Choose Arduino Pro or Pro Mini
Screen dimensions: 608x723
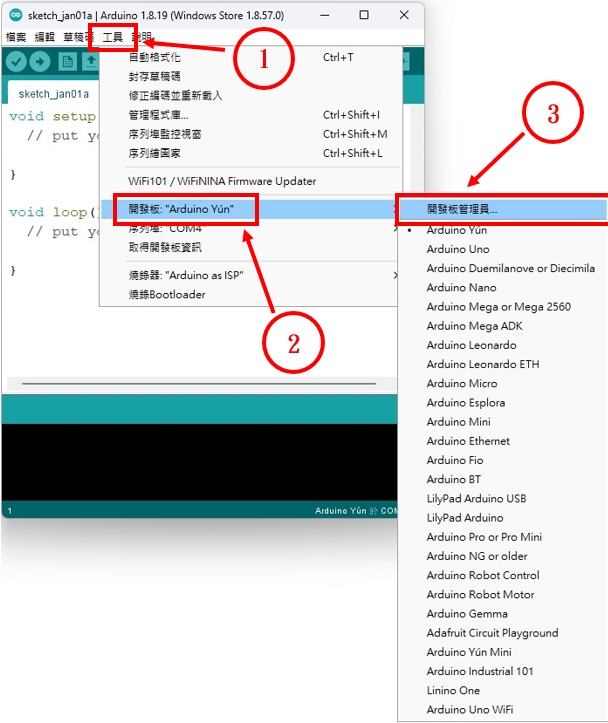503,537
